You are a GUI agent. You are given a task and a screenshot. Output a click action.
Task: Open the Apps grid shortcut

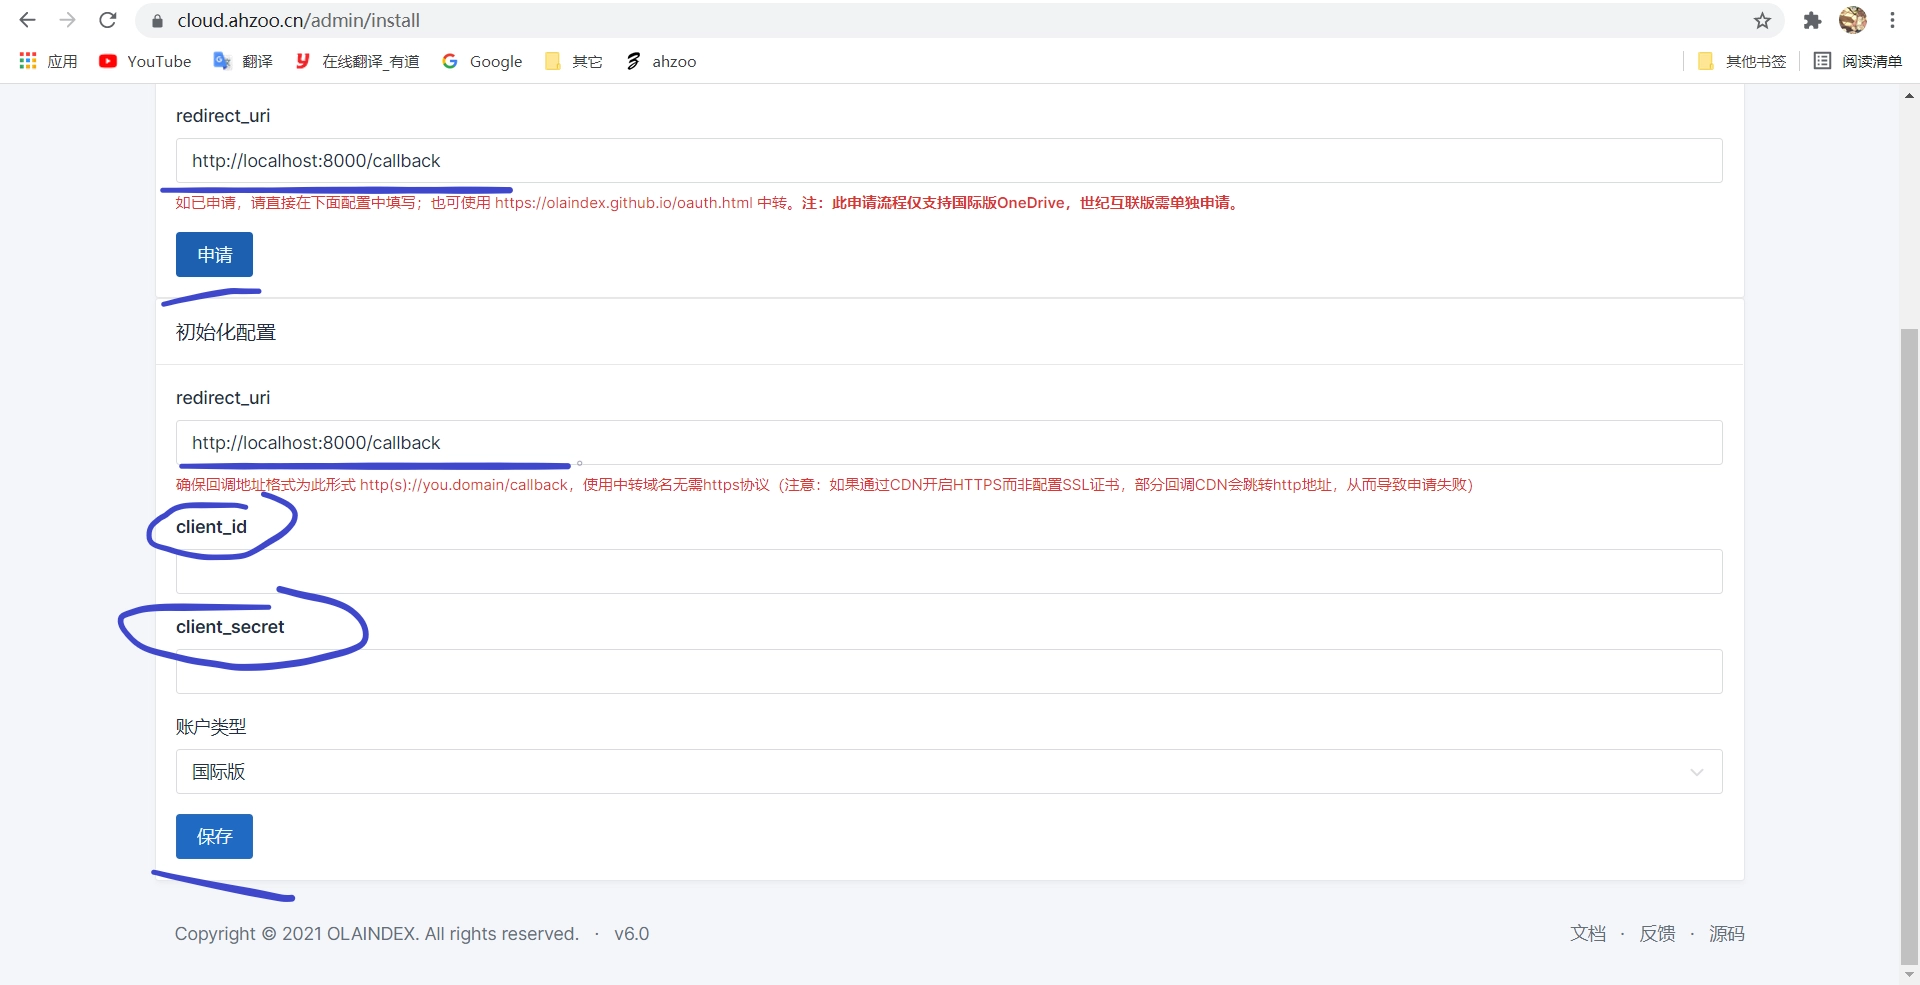pos(48,61)
